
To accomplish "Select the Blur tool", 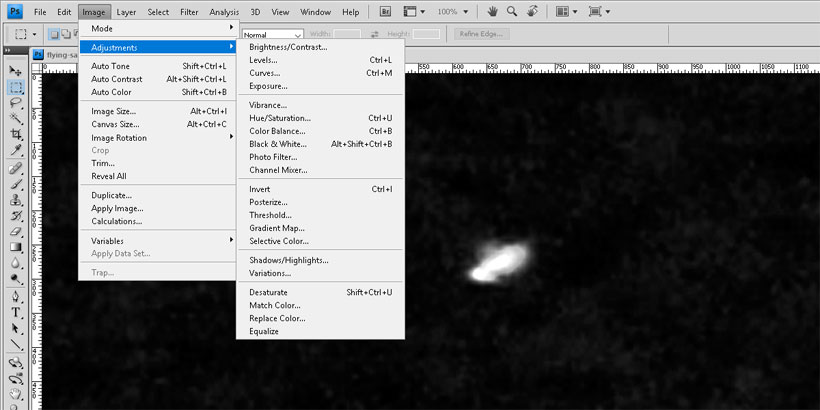I will click(x=16, y=263).
